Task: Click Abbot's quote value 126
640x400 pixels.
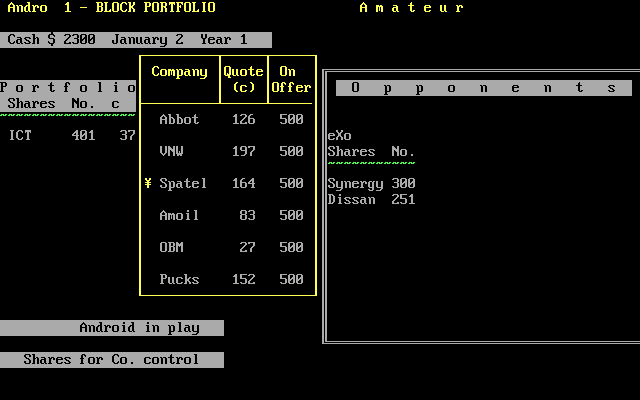Action: pos(243,120)
